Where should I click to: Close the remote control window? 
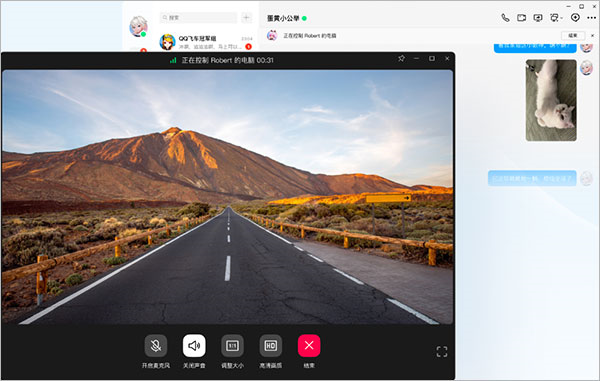pos(447,59)
